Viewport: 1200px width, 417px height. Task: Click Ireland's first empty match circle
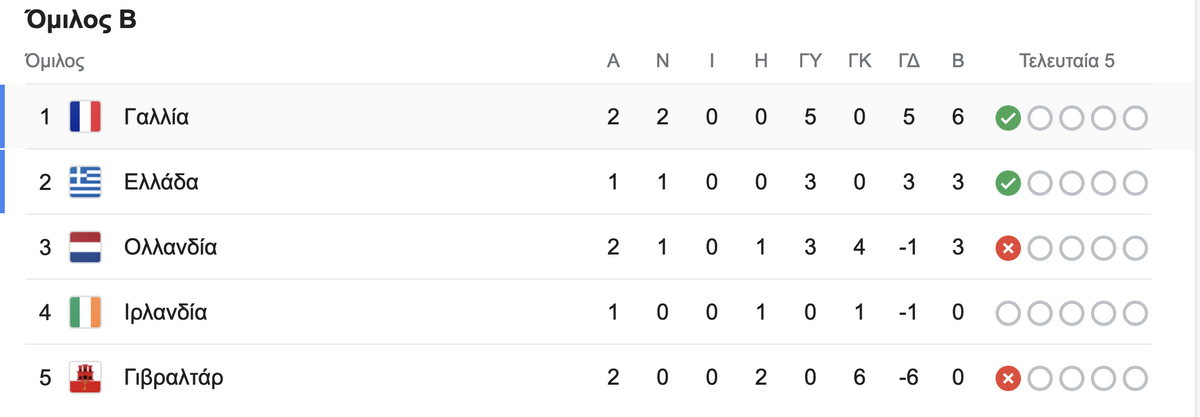click(1007, 314)
